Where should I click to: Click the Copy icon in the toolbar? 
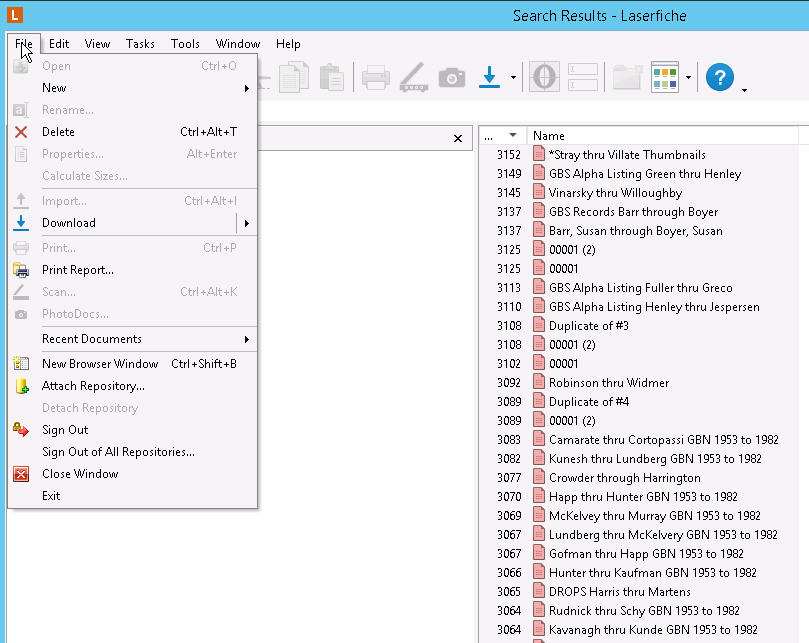click(x=294, y=77)
